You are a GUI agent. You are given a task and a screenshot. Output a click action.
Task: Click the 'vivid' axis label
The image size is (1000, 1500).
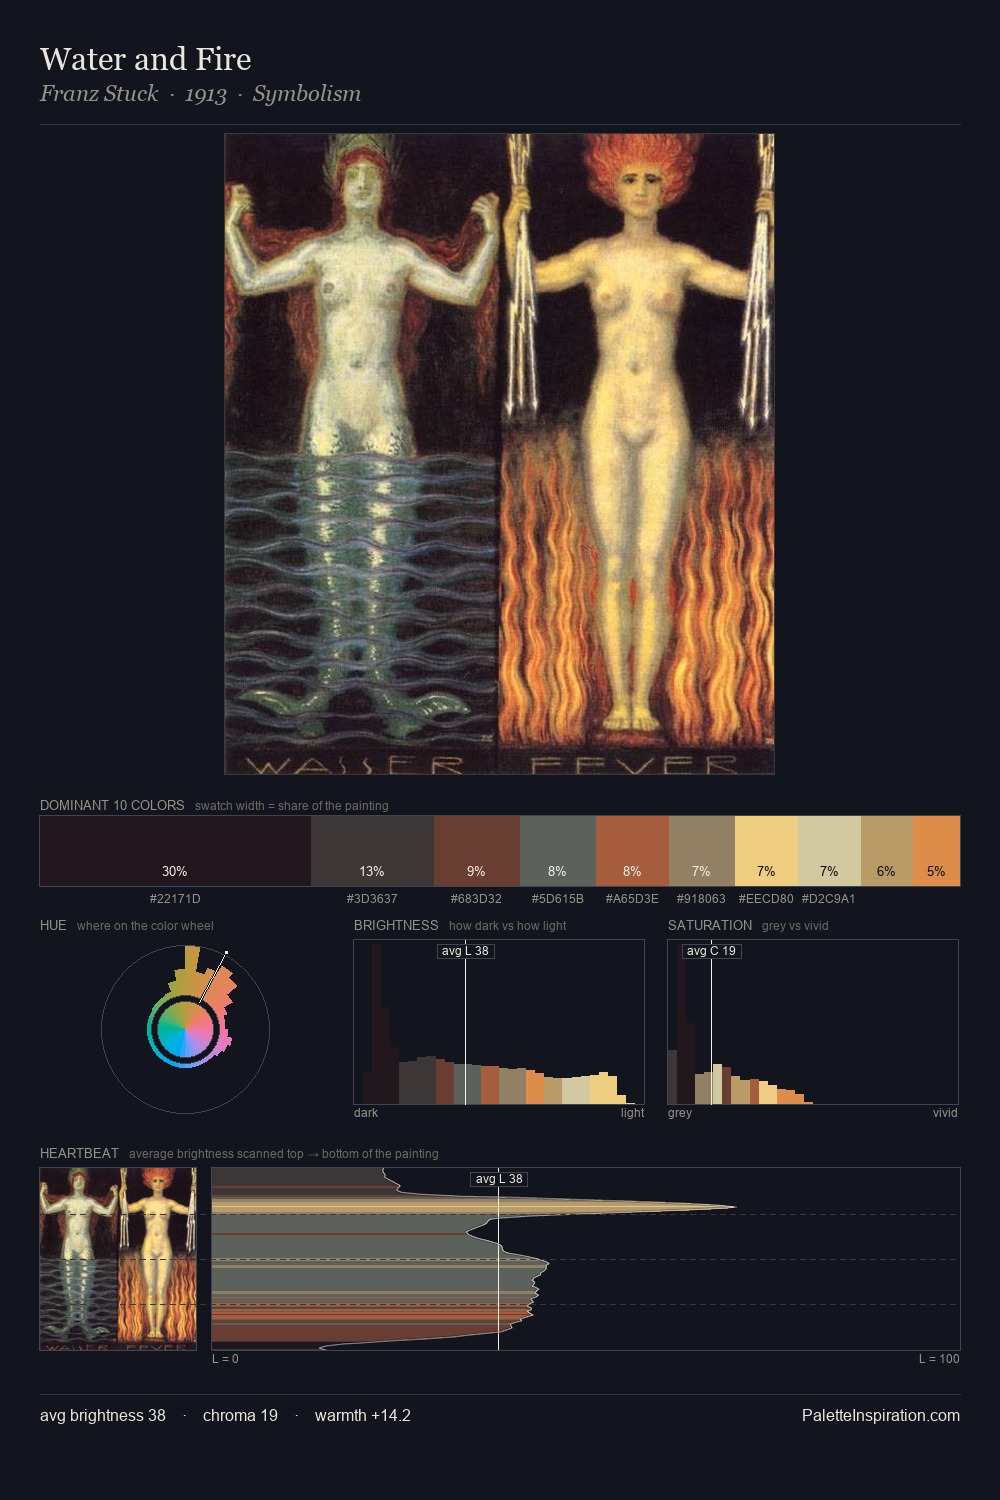pyautogui.click(x=945, y=1113)
